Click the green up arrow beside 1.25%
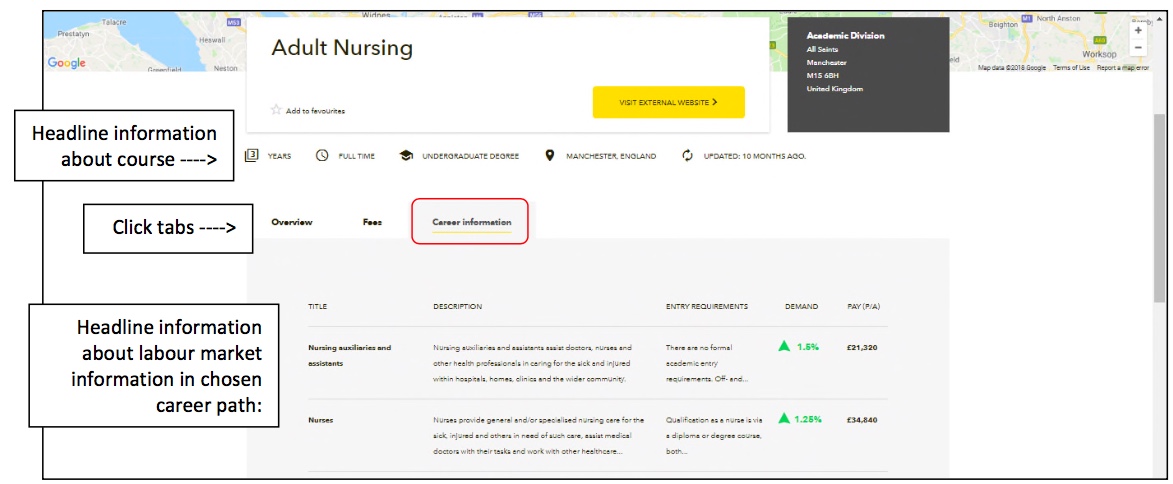This screenshot has width=1173, height=484. click(784, 418)
